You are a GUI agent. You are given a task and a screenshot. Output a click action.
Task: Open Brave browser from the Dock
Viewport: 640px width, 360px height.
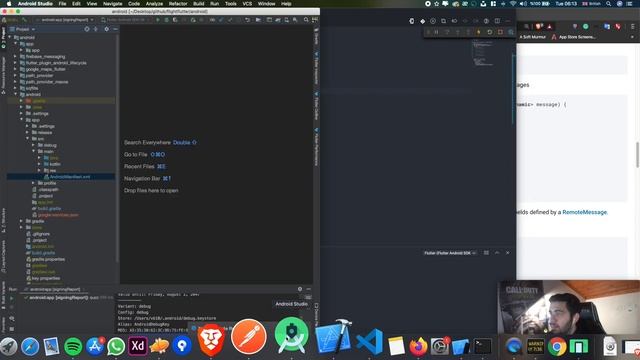coord(211,340)
